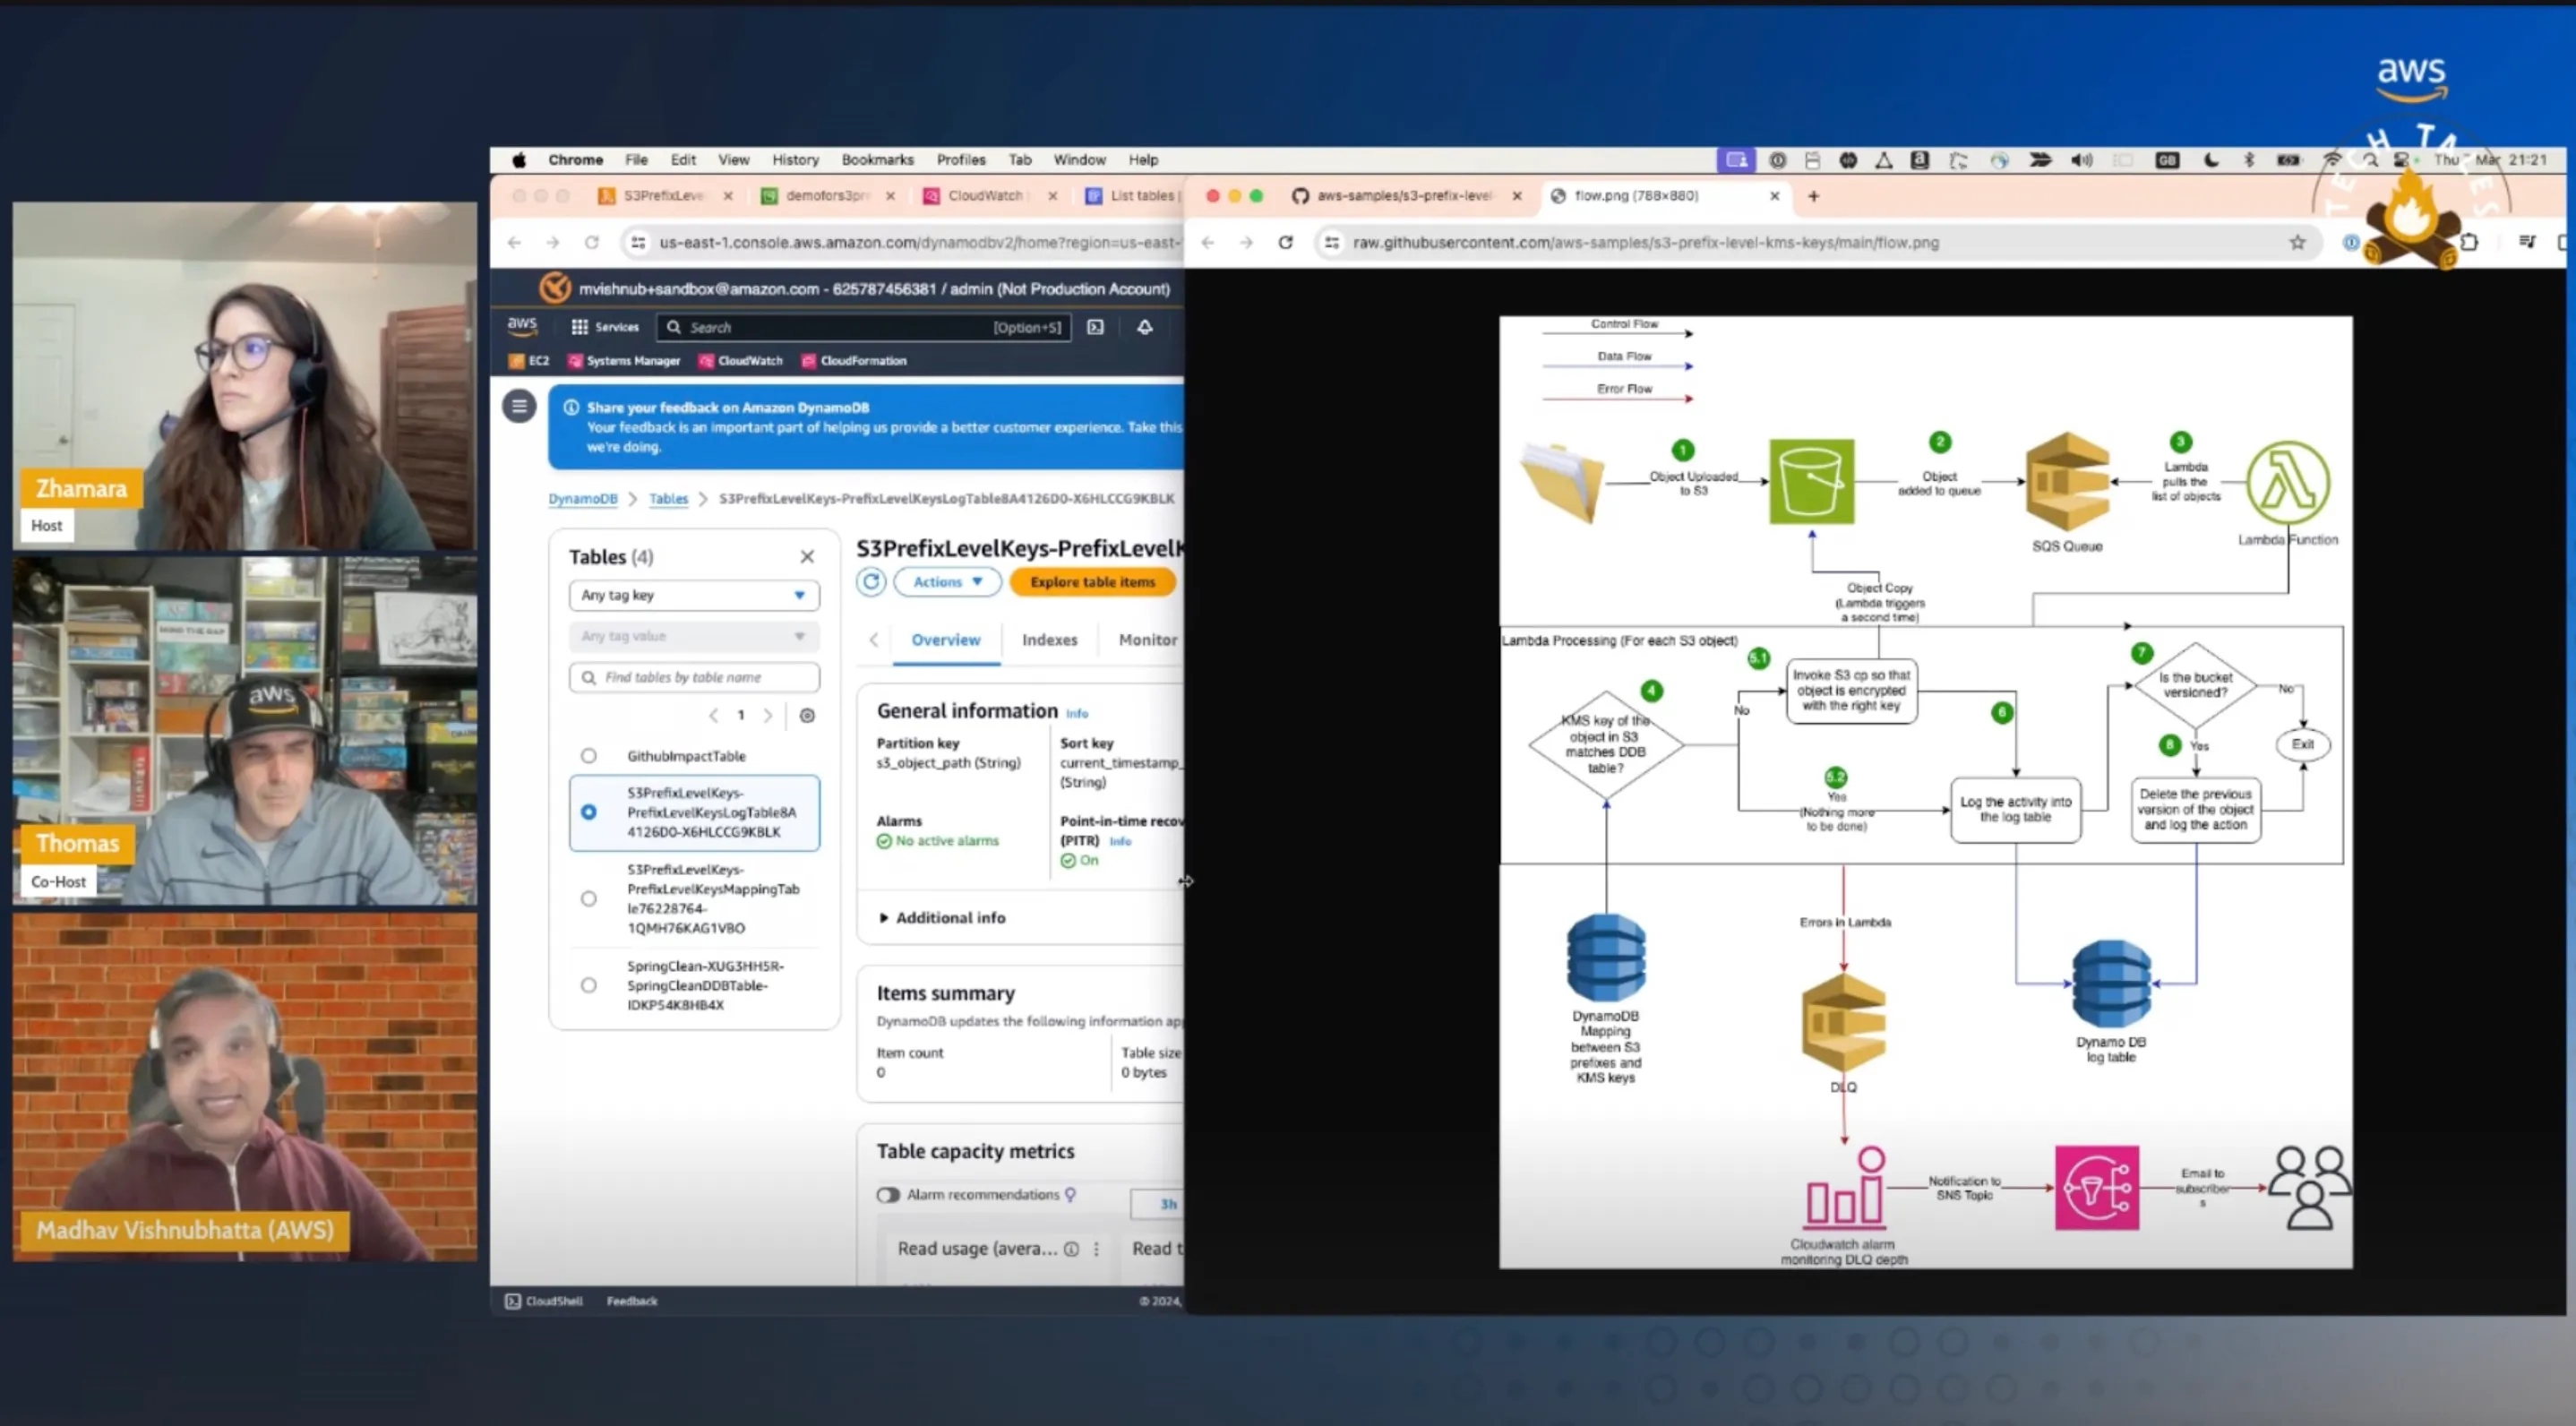Select the PrefixLevelKeysMappingTable radio button
Screen dimensions: 2576x1426
589,899
